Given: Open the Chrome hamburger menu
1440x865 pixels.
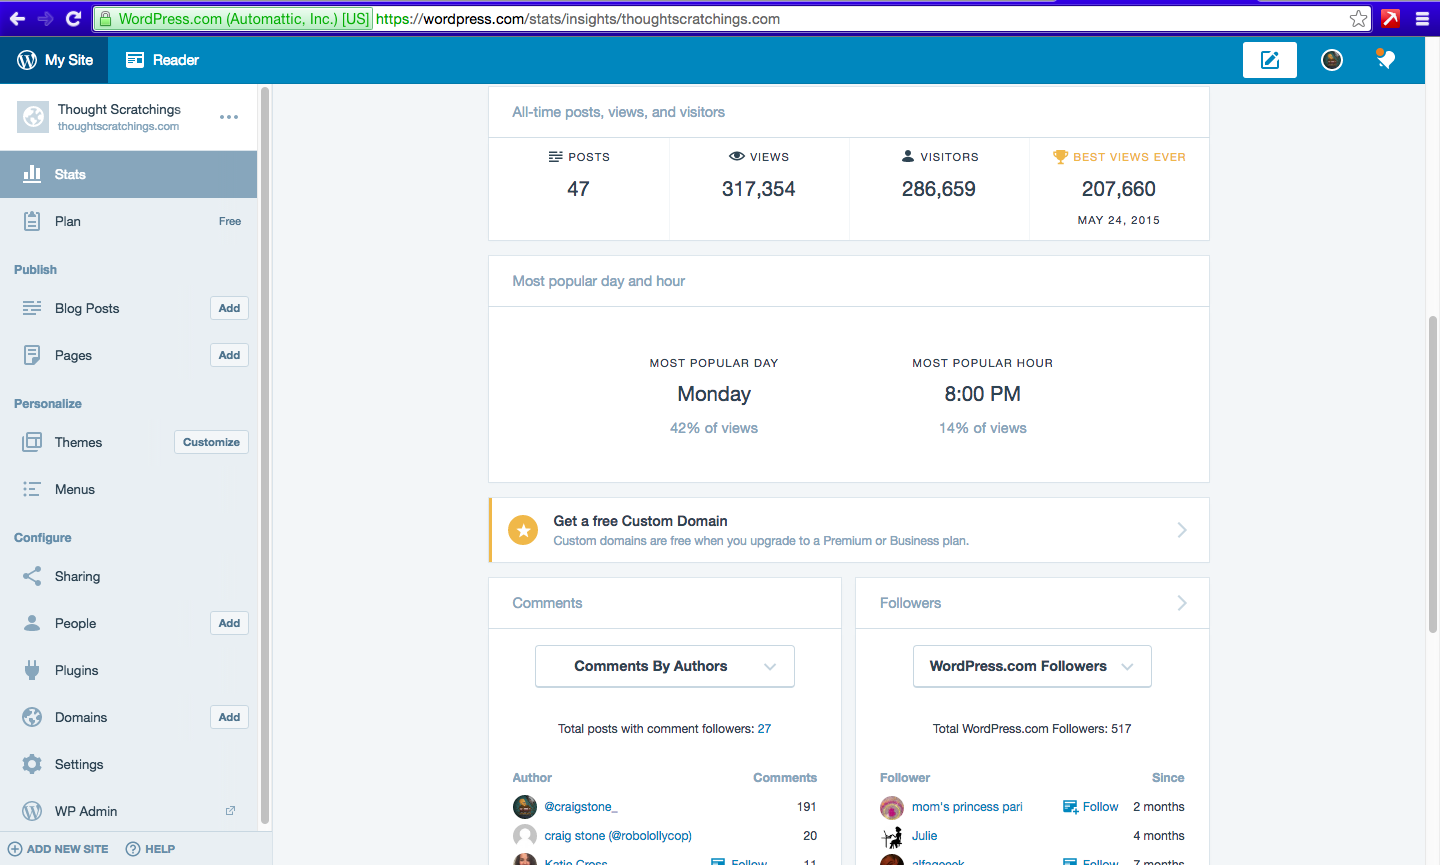Looking at the screenshot, I should pos(1422,18).
